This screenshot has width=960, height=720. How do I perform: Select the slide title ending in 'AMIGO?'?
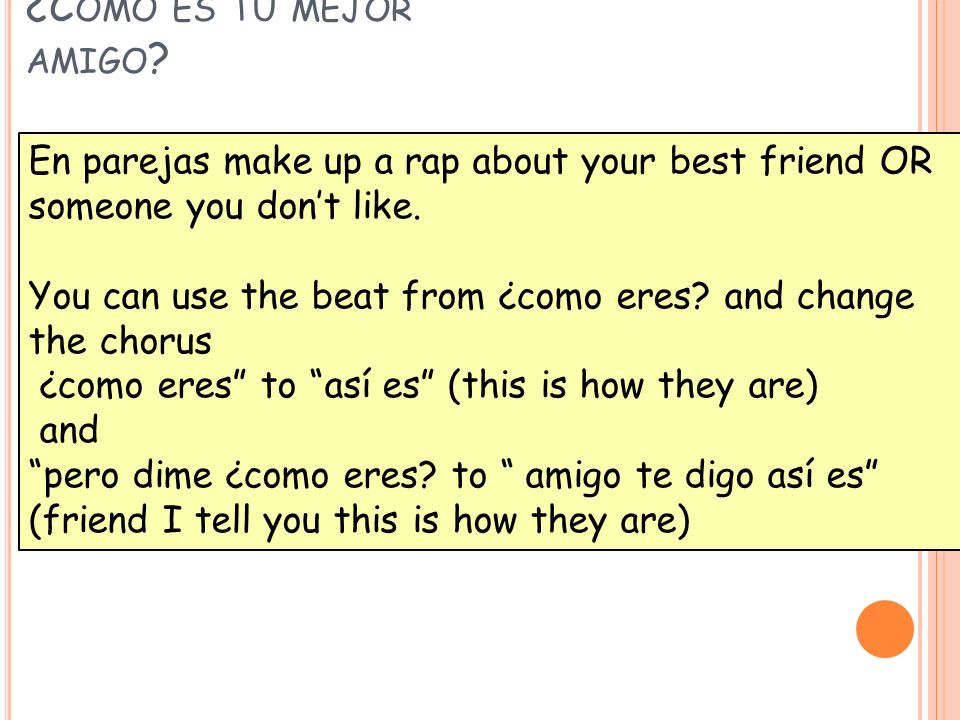219,37
